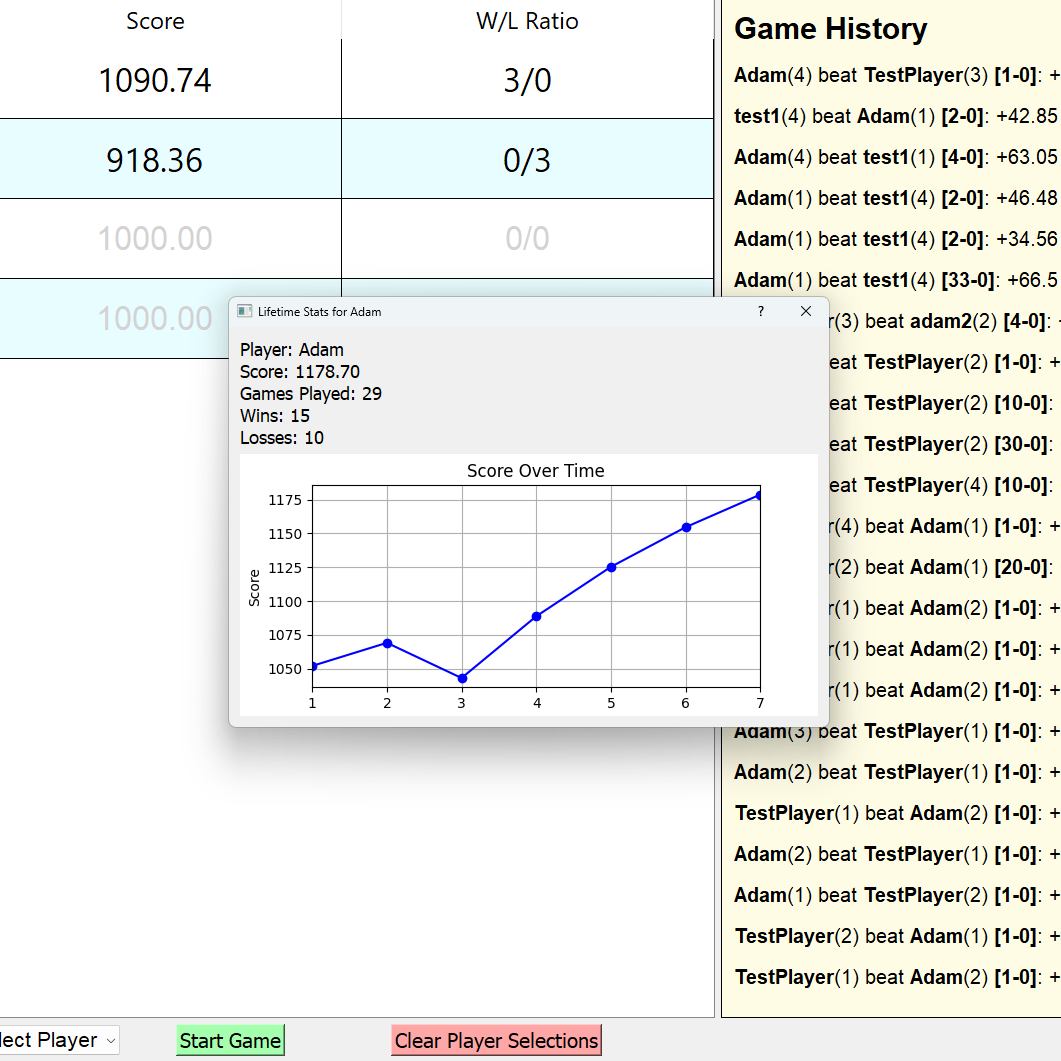
Task: Click the greyed-out 0/0 ratio cell
Action: click(527, 239)
